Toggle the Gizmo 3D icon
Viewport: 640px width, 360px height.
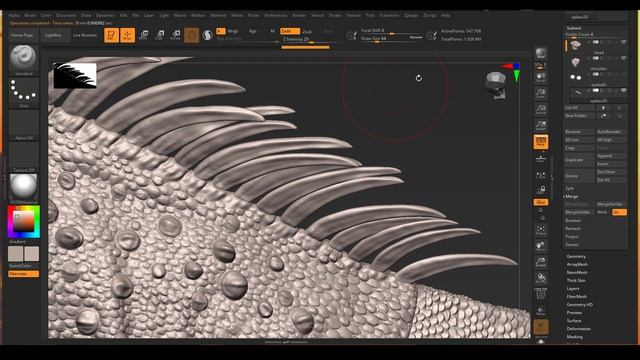coord(191,35)
